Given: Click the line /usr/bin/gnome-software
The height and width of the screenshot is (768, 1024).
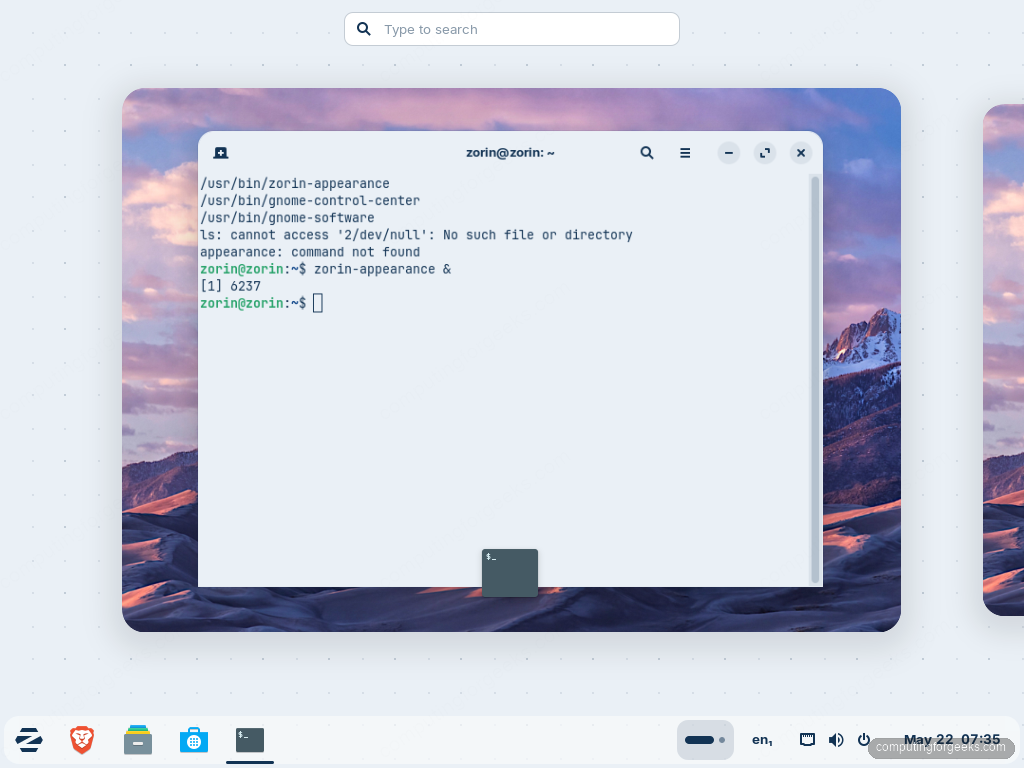Looking at the screenshot, I should [x=287, y=217].
